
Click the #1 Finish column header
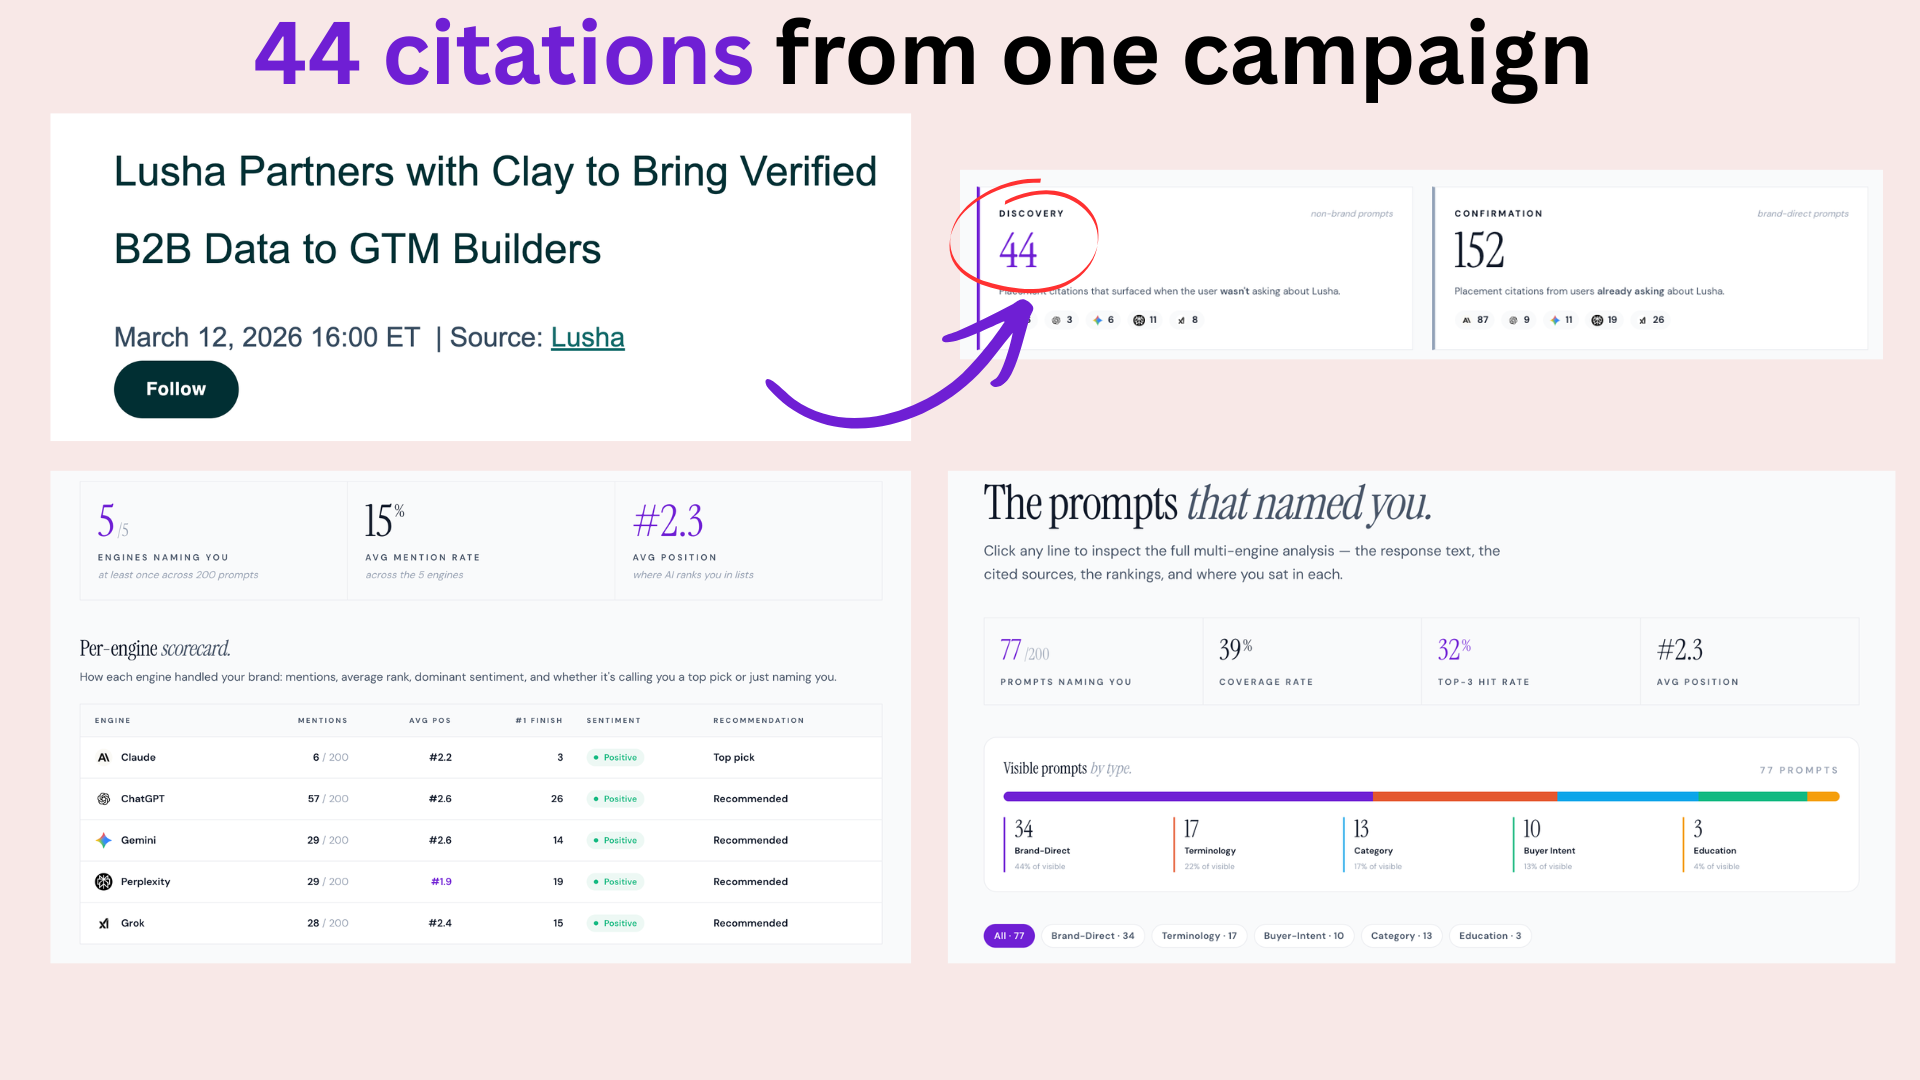click(539, 721)
